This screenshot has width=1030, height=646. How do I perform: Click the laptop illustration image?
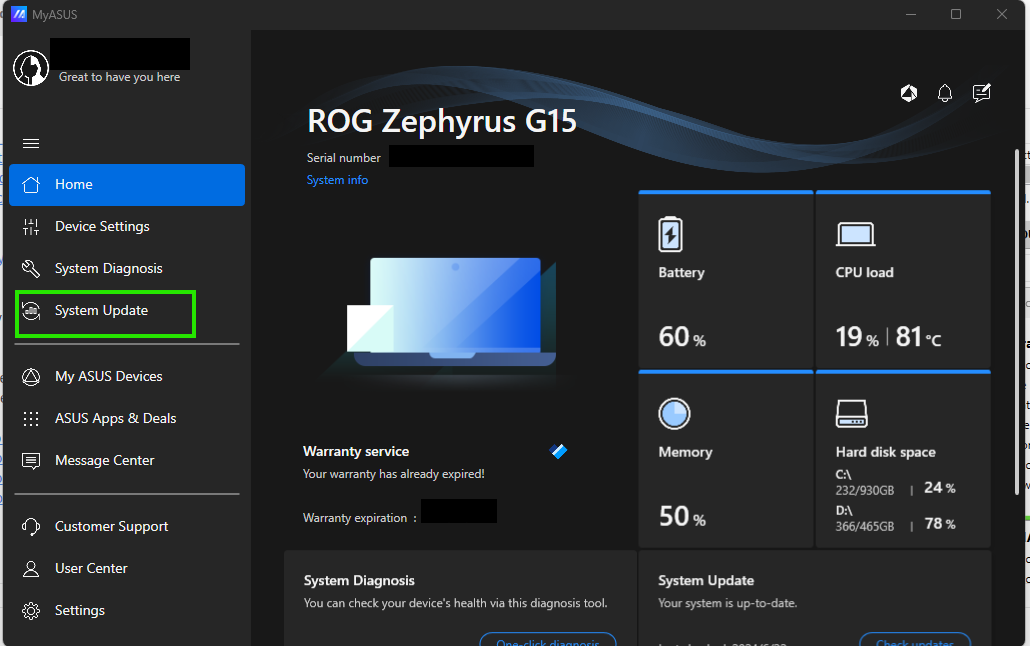pyautogui.click(x=452, y=314)
